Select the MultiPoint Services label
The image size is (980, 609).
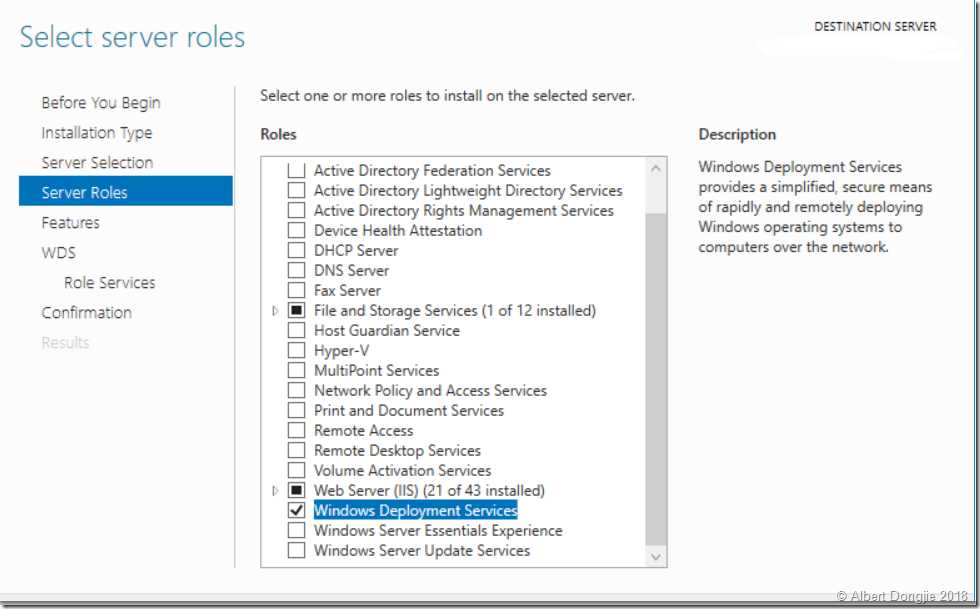point(377,370)
